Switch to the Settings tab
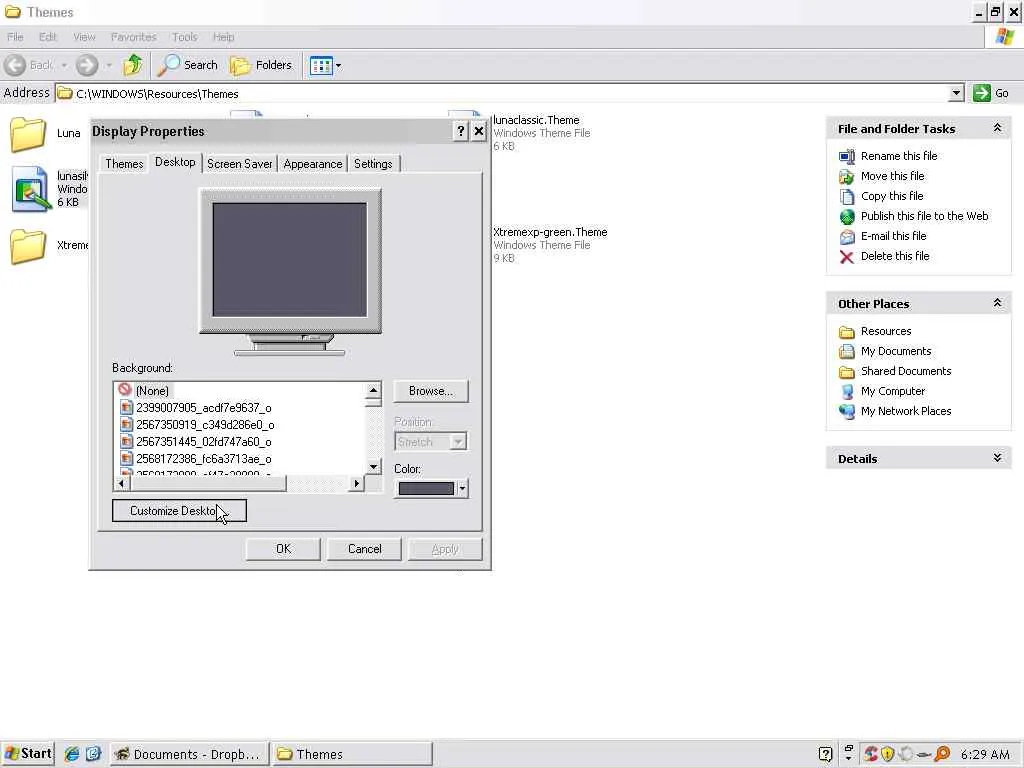1024x768 pixels. [x=373, y=164]
